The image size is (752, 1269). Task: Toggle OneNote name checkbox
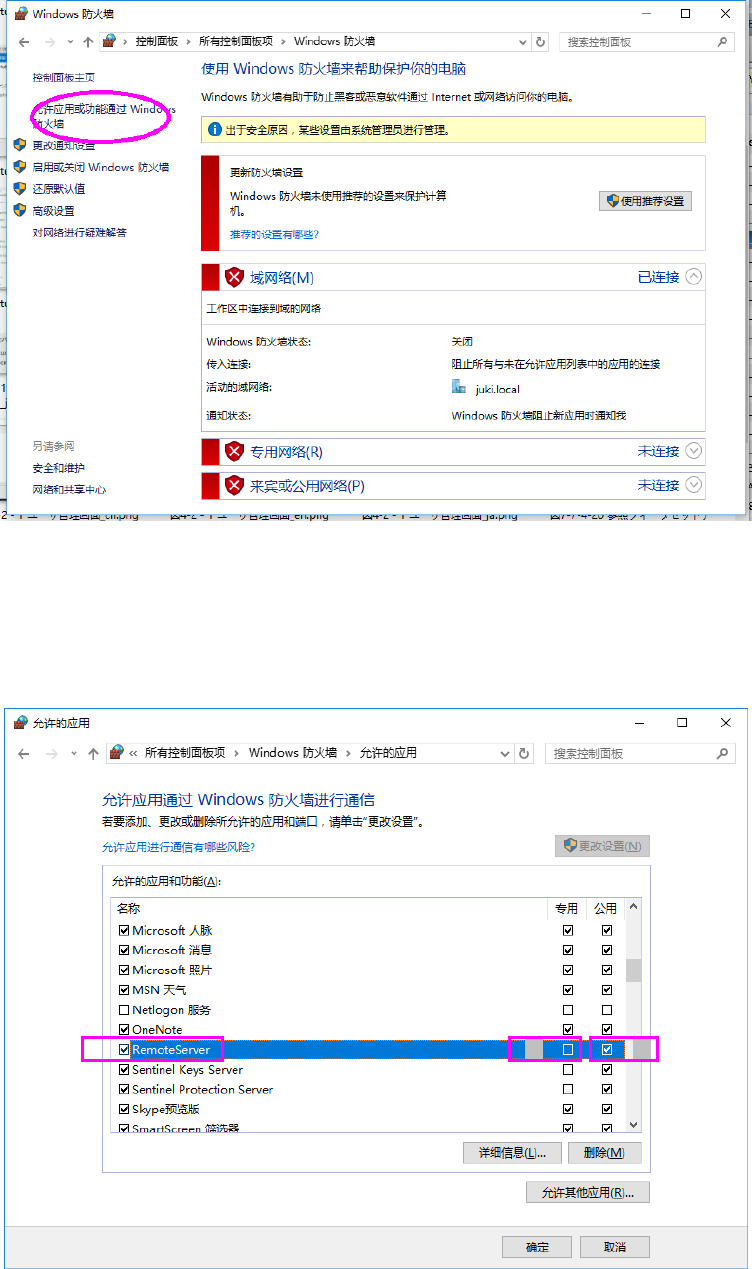pyautogui.click(x=124, y=1030)
